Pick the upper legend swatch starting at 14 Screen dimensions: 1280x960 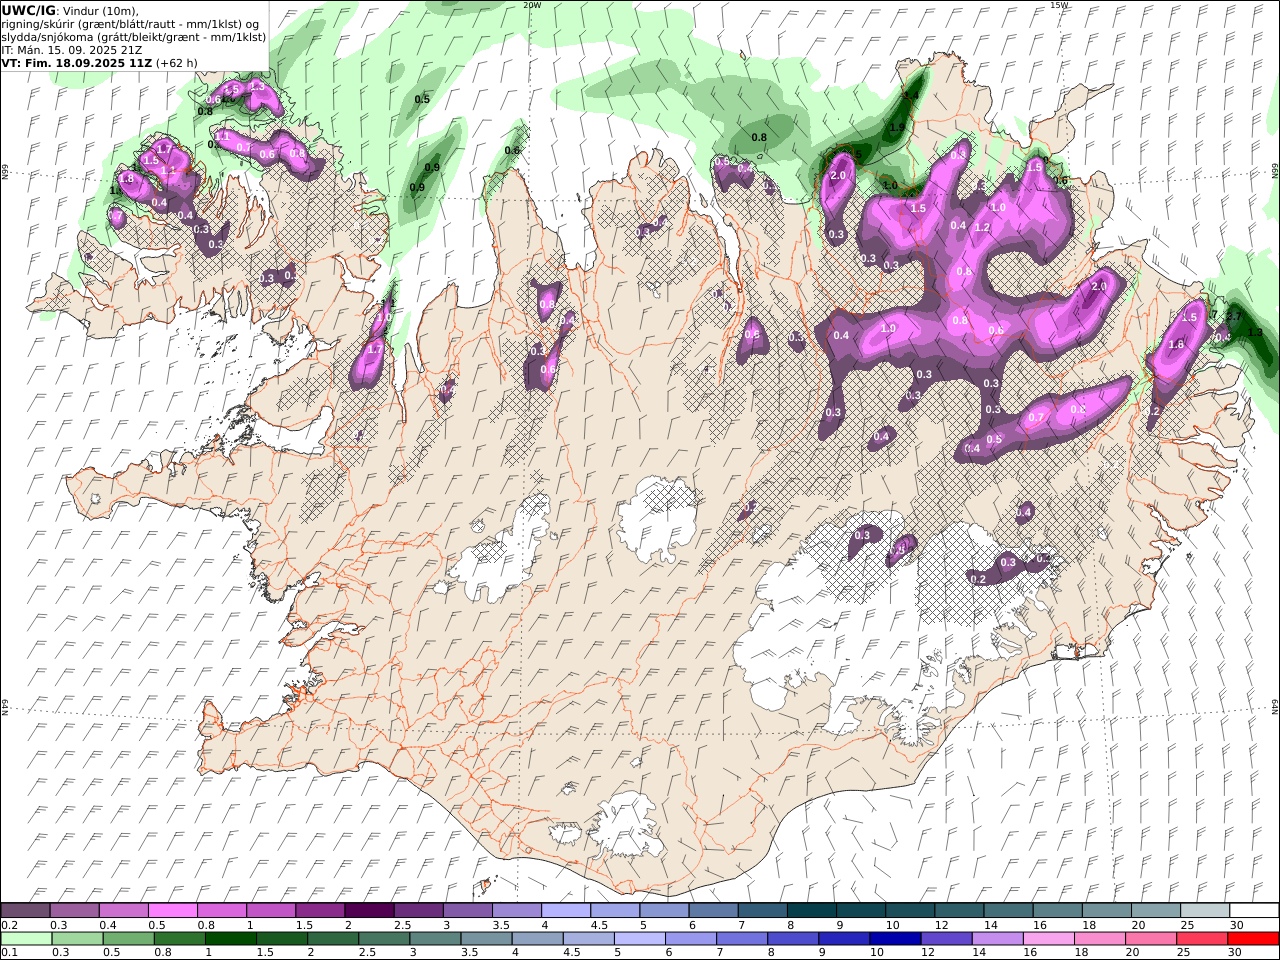1007,910
